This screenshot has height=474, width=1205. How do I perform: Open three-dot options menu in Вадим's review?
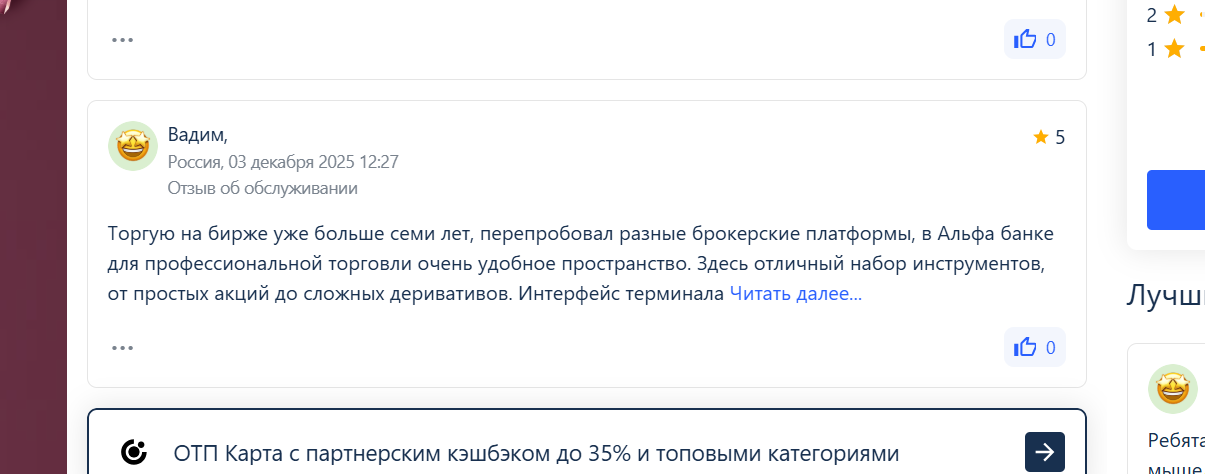coord(122,348)
